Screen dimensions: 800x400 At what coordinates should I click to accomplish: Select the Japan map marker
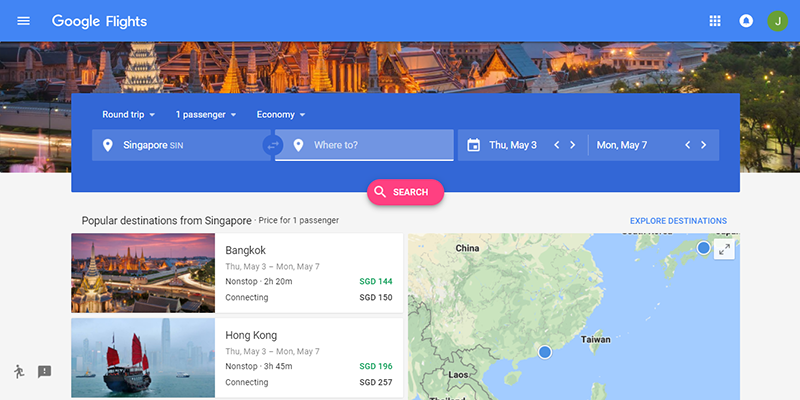click(x=704, y=248)
